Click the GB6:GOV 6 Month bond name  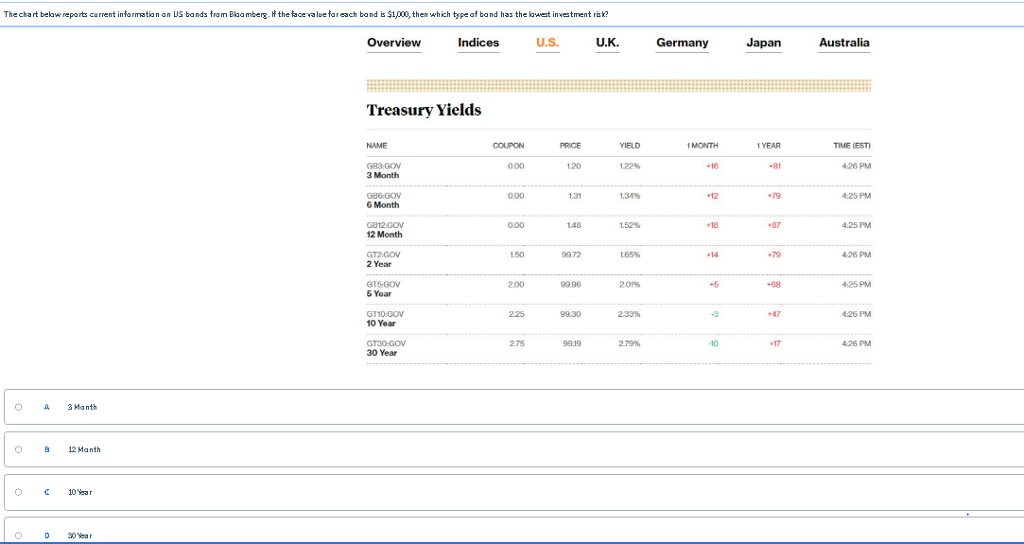pyautogui.click(x=384, y=200)
